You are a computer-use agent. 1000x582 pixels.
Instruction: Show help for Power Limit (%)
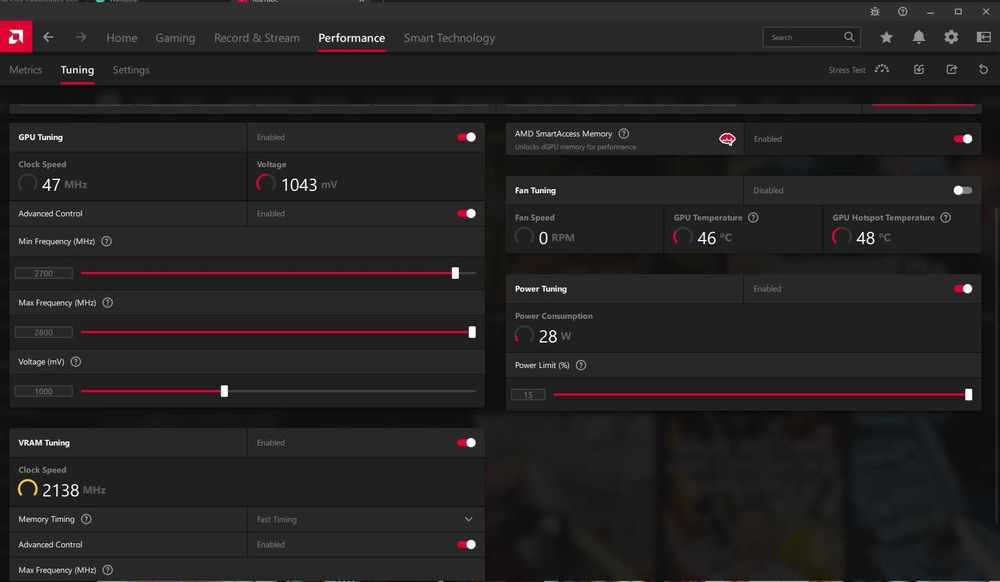point(580,366)
